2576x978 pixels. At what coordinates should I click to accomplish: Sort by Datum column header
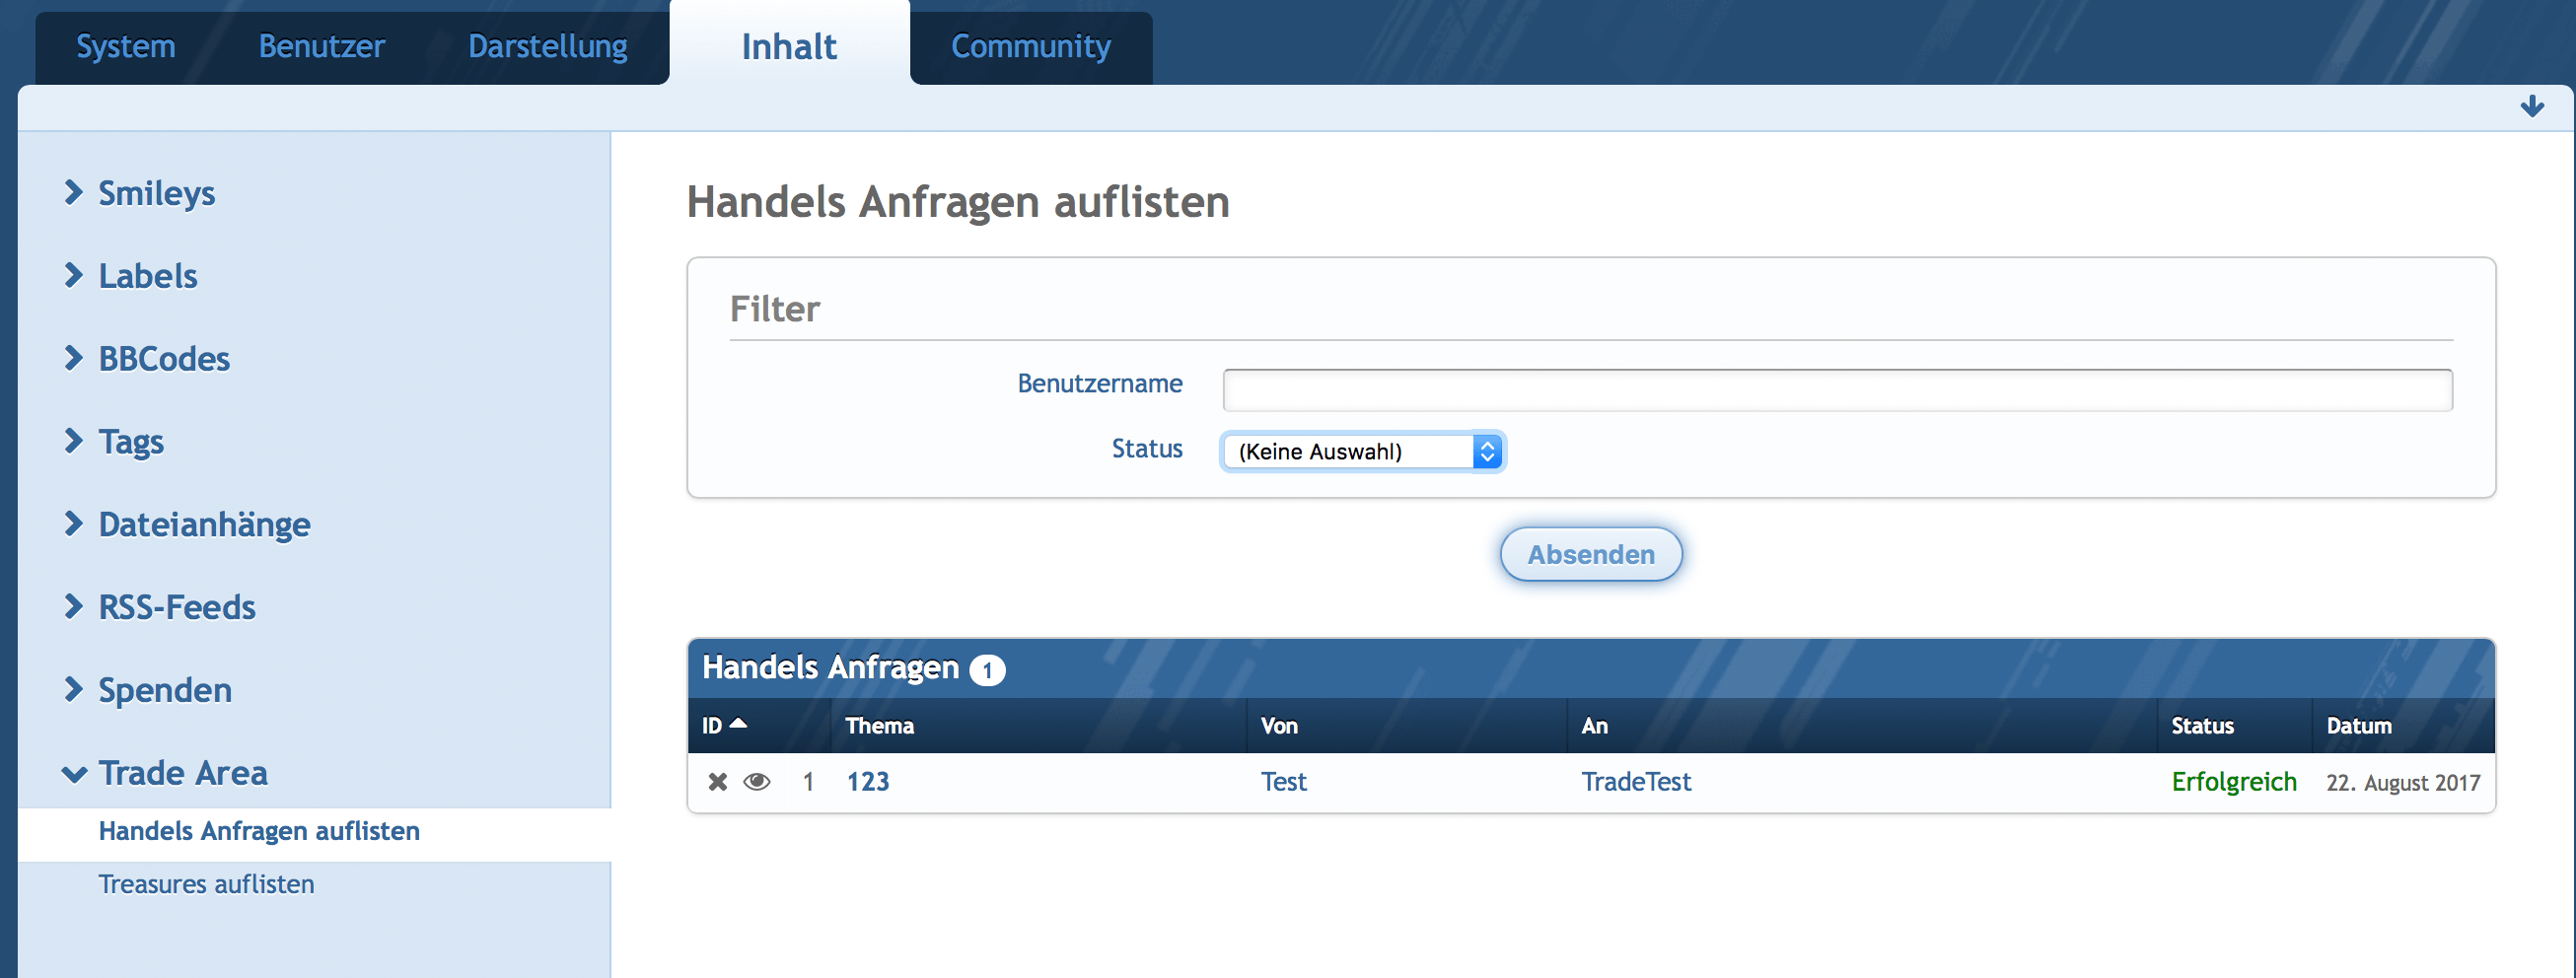click(x=2359, y=726)
